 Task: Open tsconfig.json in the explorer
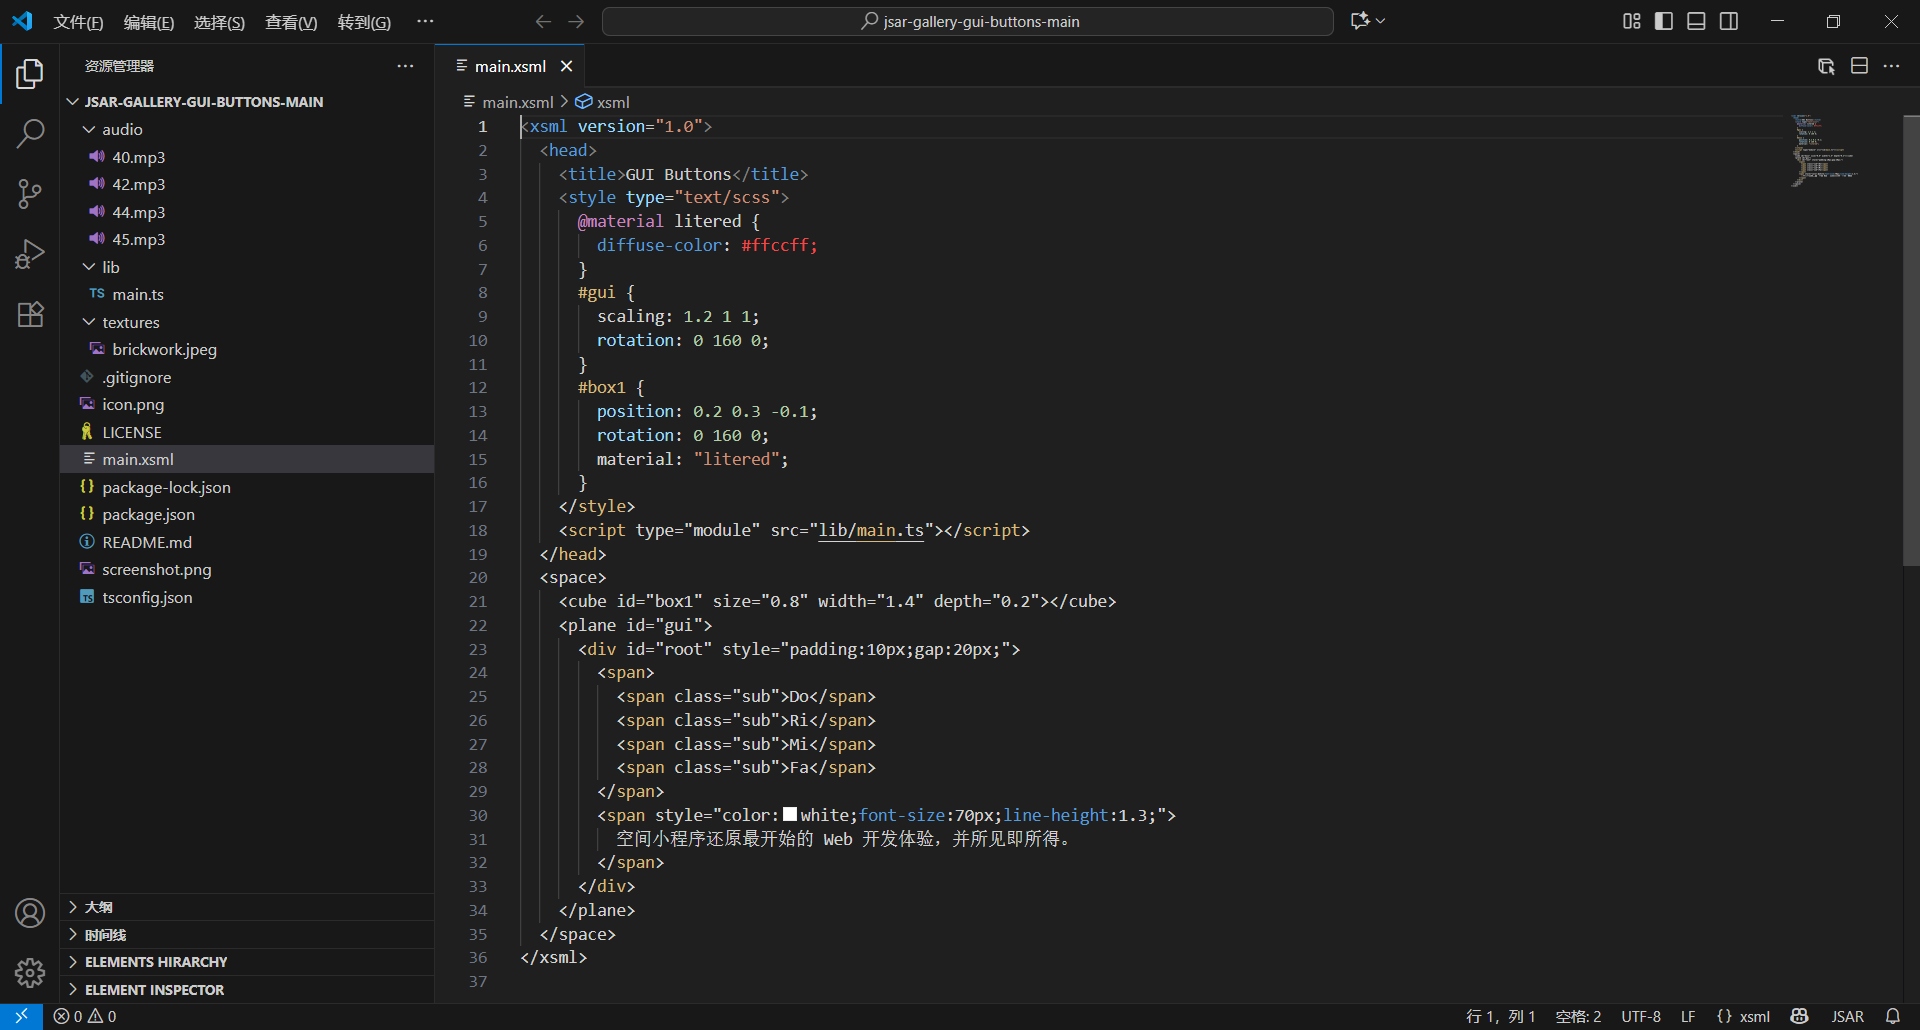point(247,597)
